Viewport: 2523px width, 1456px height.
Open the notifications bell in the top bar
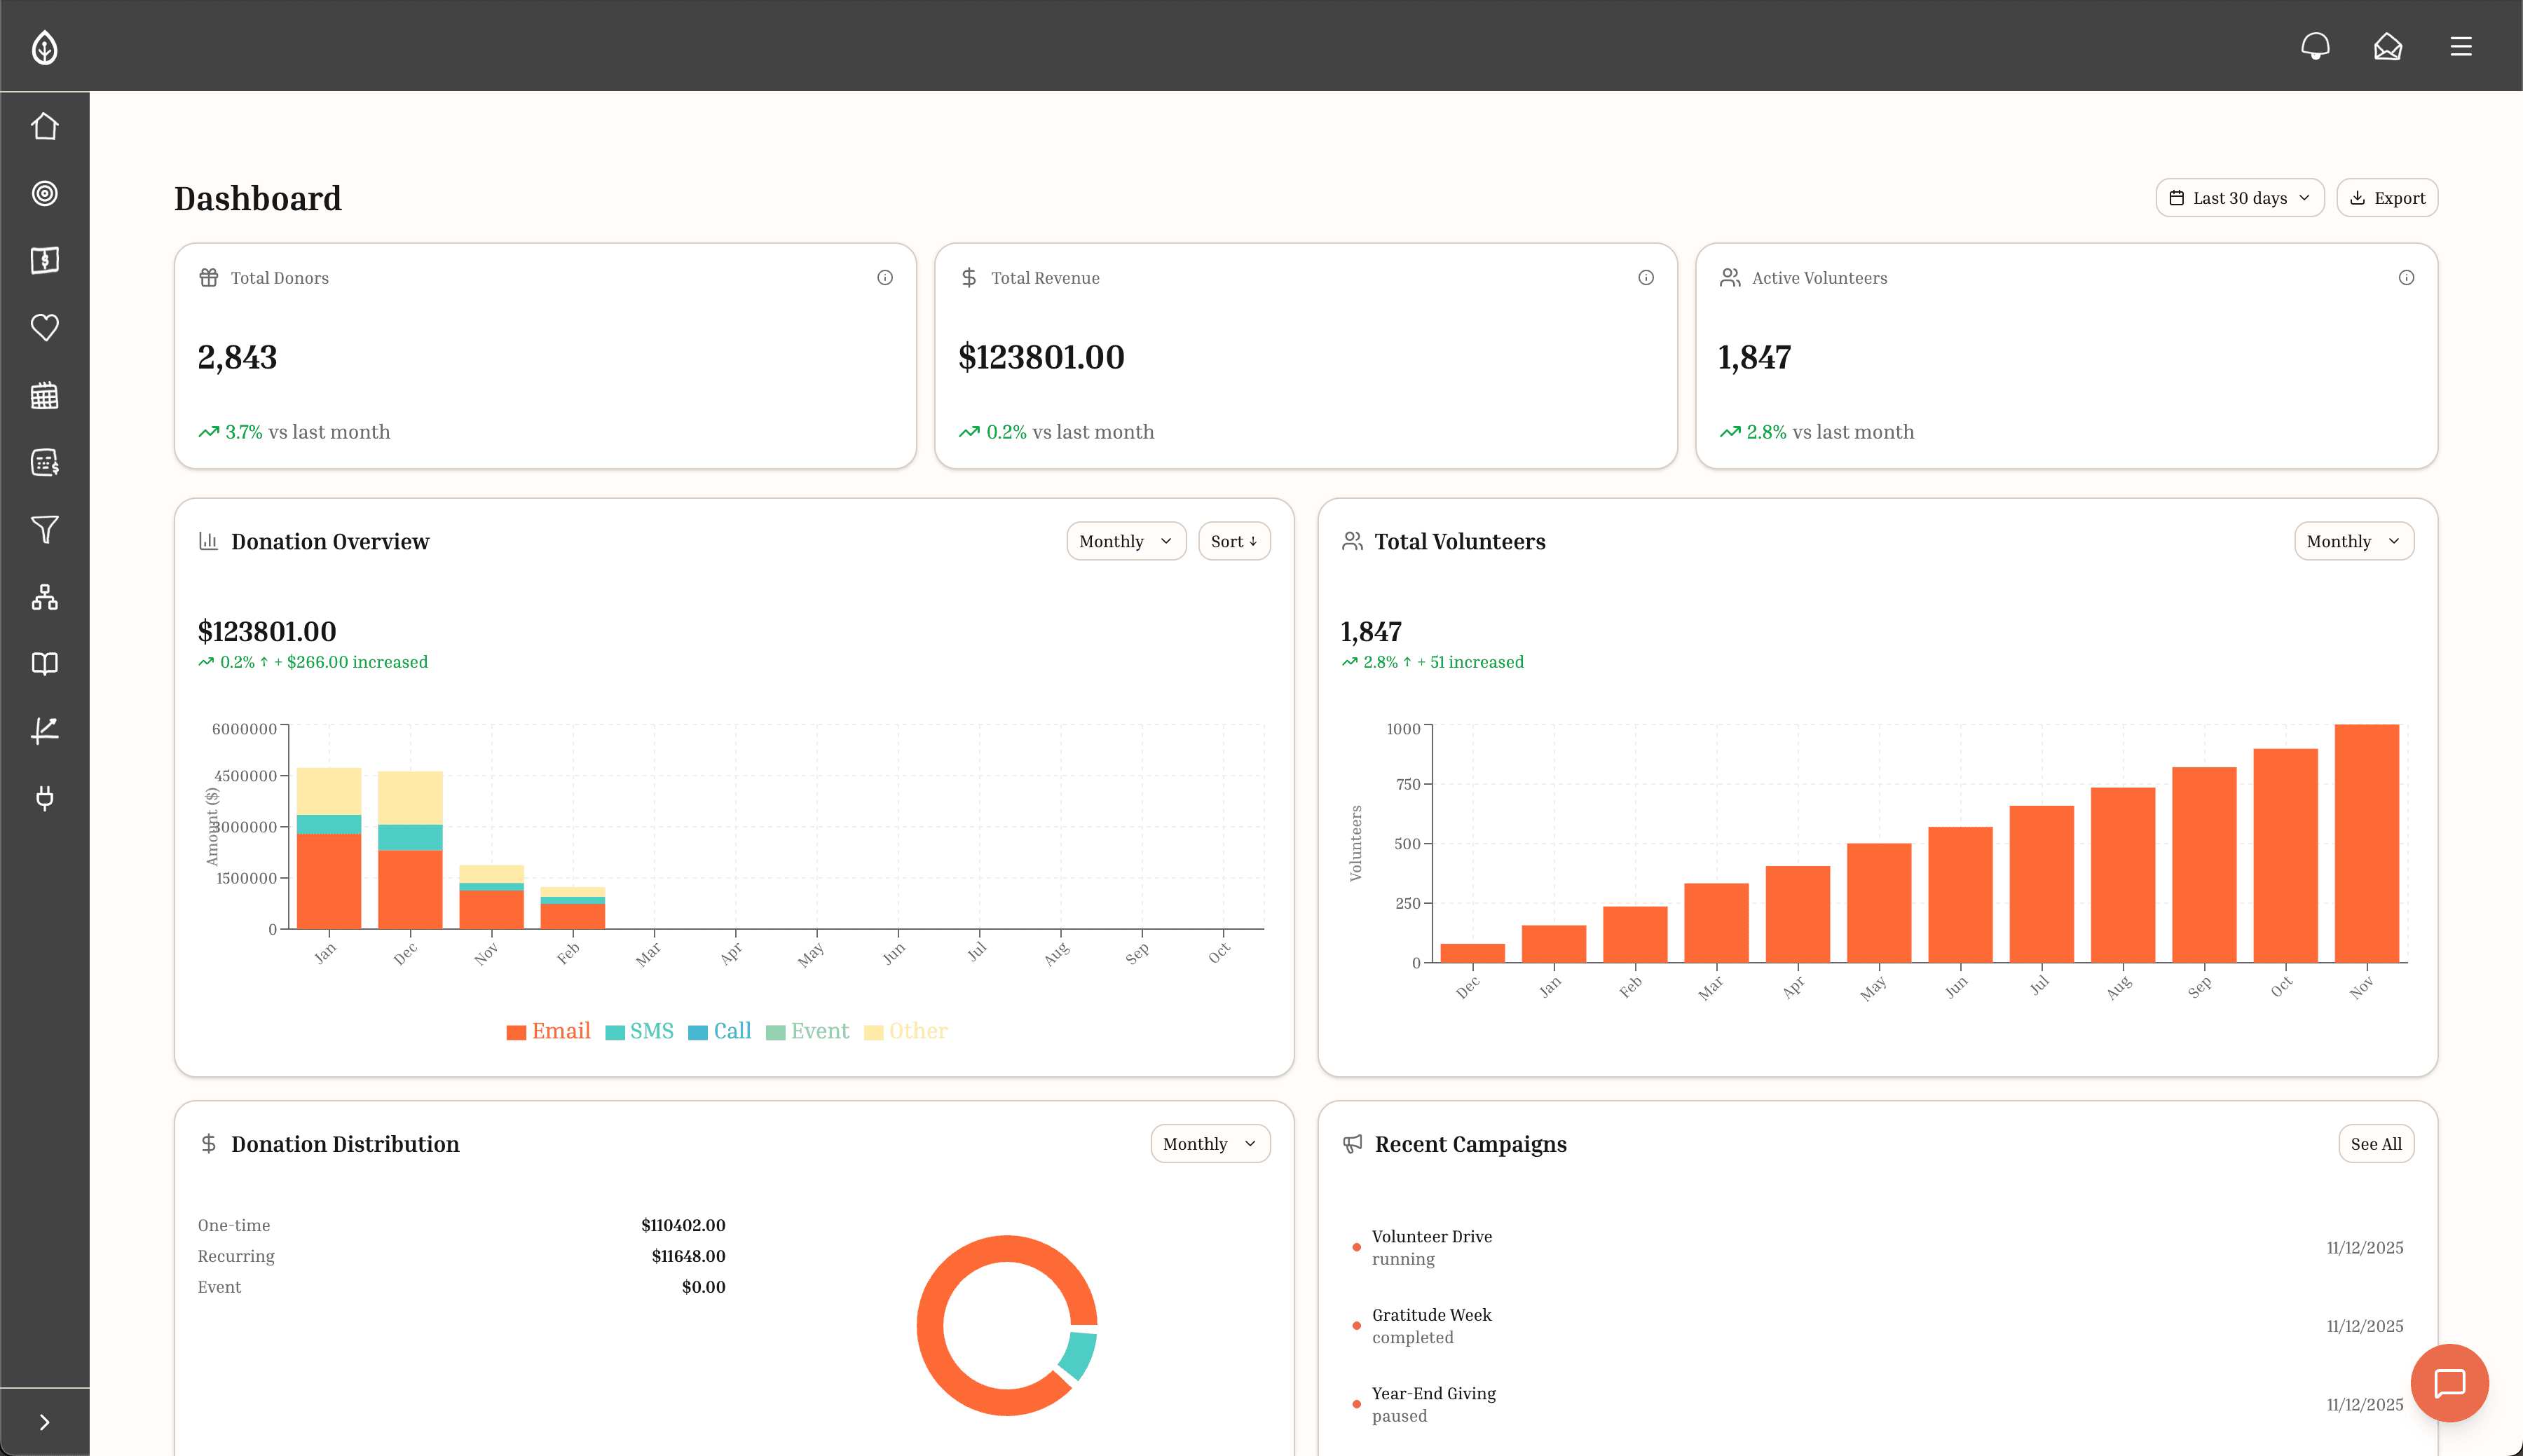coord(2315,46)
